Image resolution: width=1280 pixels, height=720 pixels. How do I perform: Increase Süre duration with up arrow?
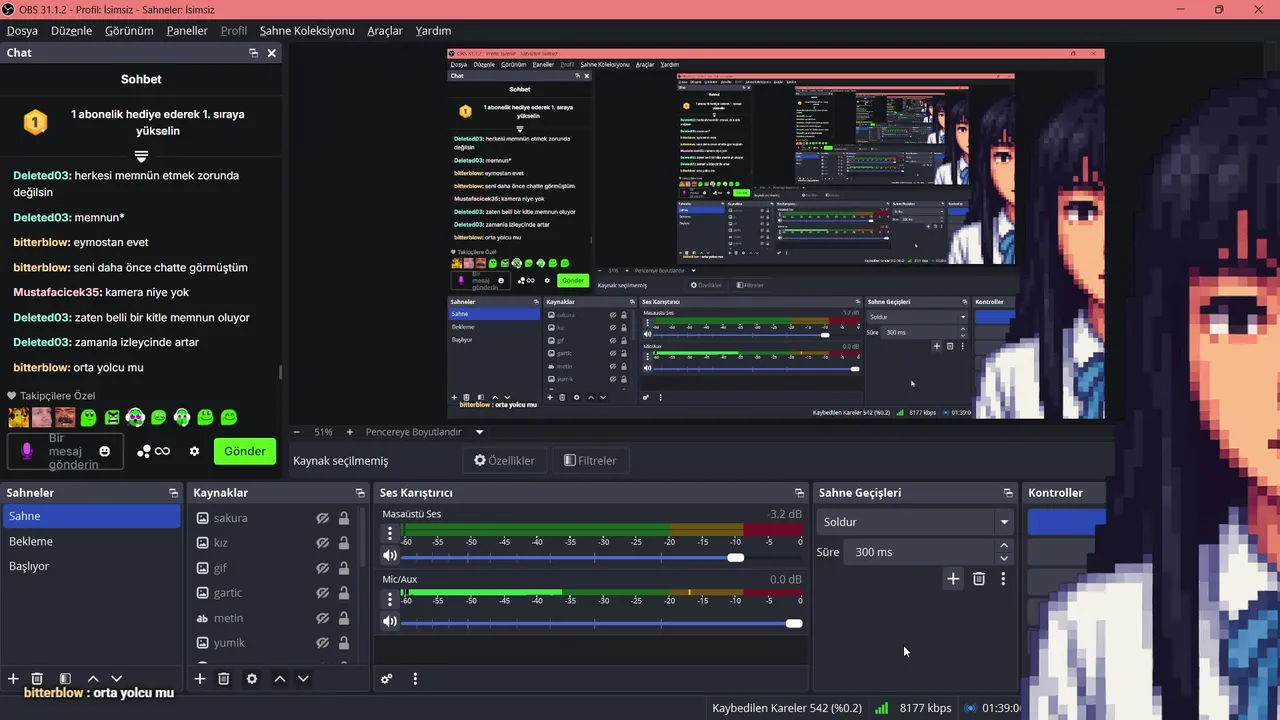[1004, 546]
